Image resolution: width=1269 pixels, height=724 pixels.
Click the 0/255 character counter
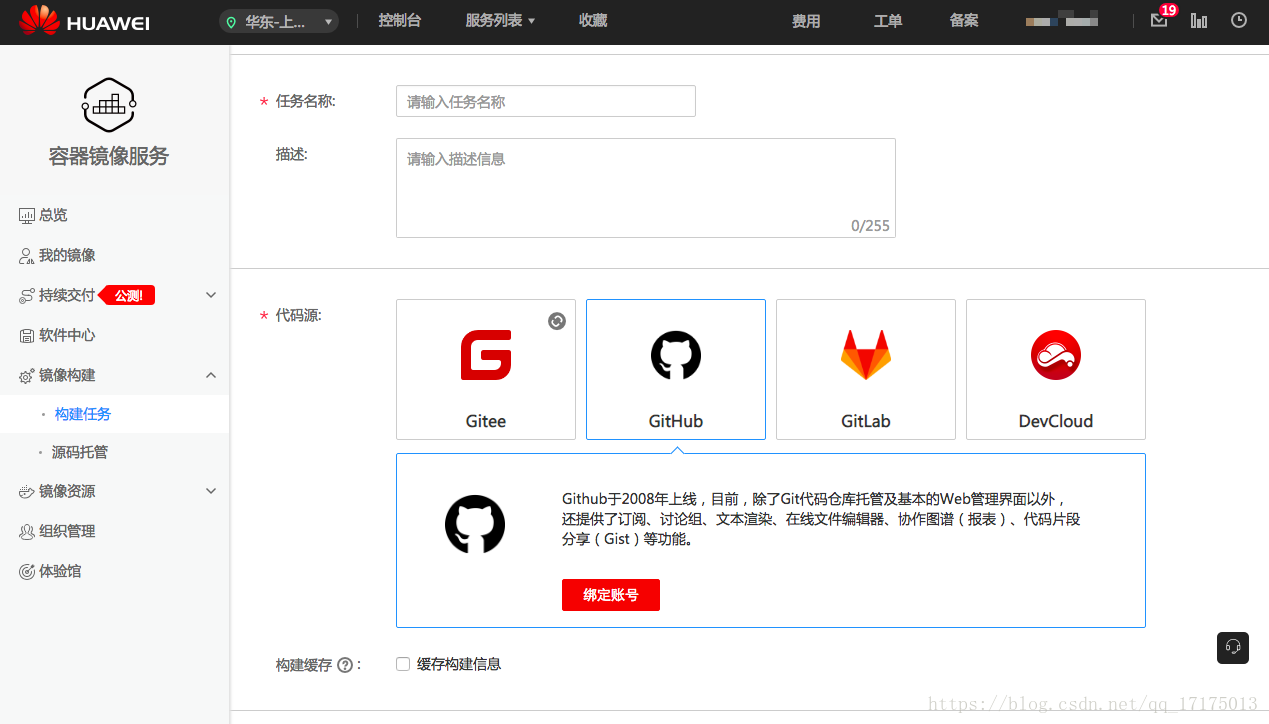pyautogui.click(x=870, y=226)
